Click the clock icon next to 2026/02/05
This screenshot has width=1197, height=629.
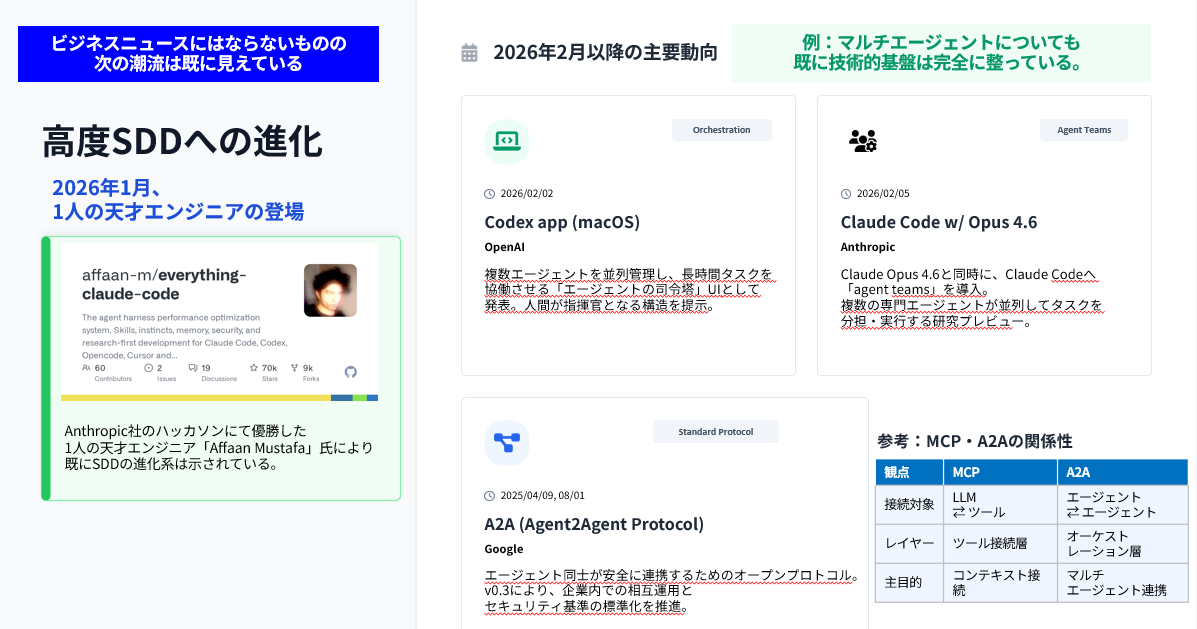click(846, 194)
